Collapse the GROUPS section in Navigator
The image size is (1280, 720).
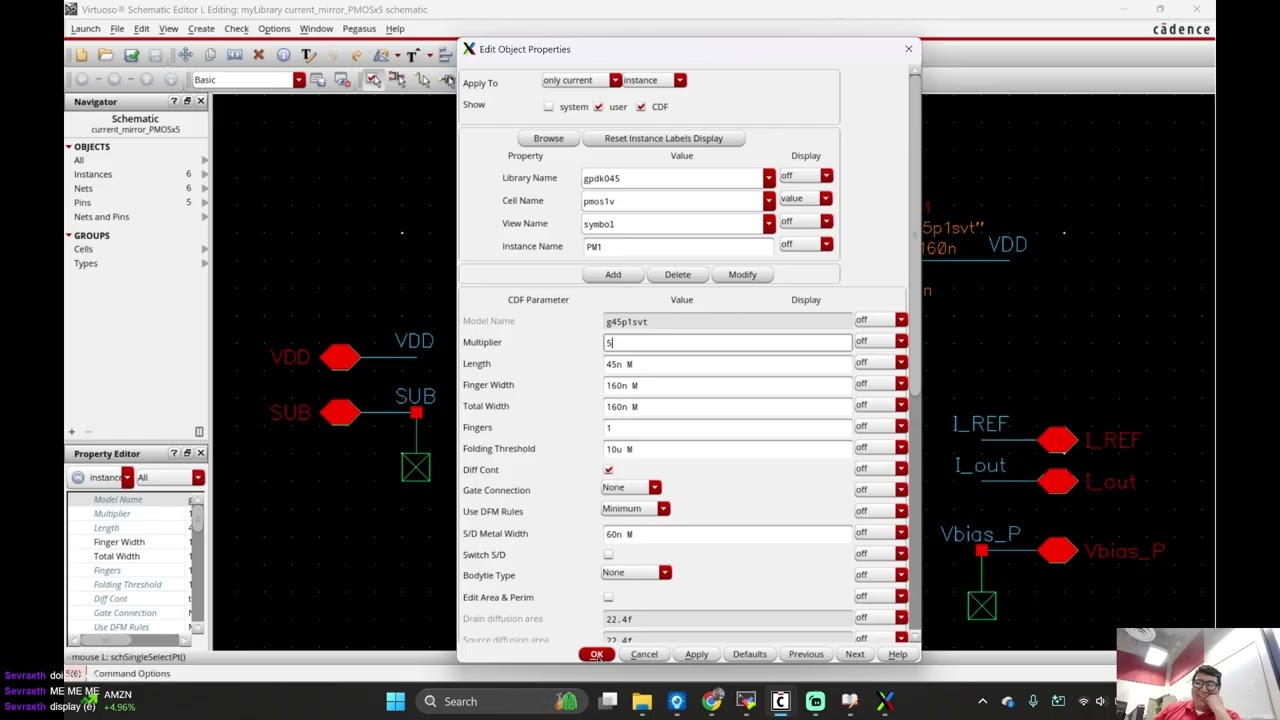point(68,236)
